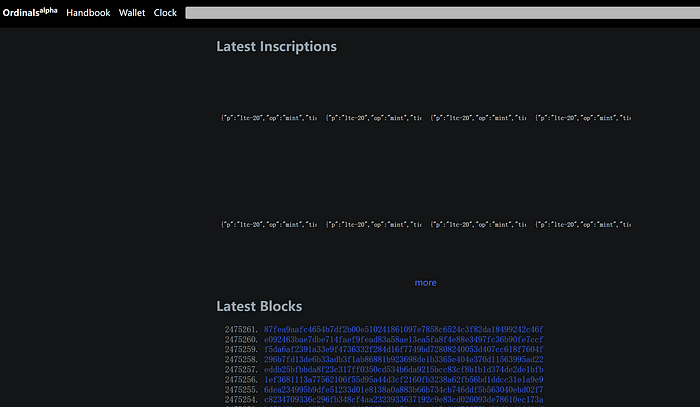Open block hash starting with 6dea234995
The image size is (700, 407).
click(404, 390)
